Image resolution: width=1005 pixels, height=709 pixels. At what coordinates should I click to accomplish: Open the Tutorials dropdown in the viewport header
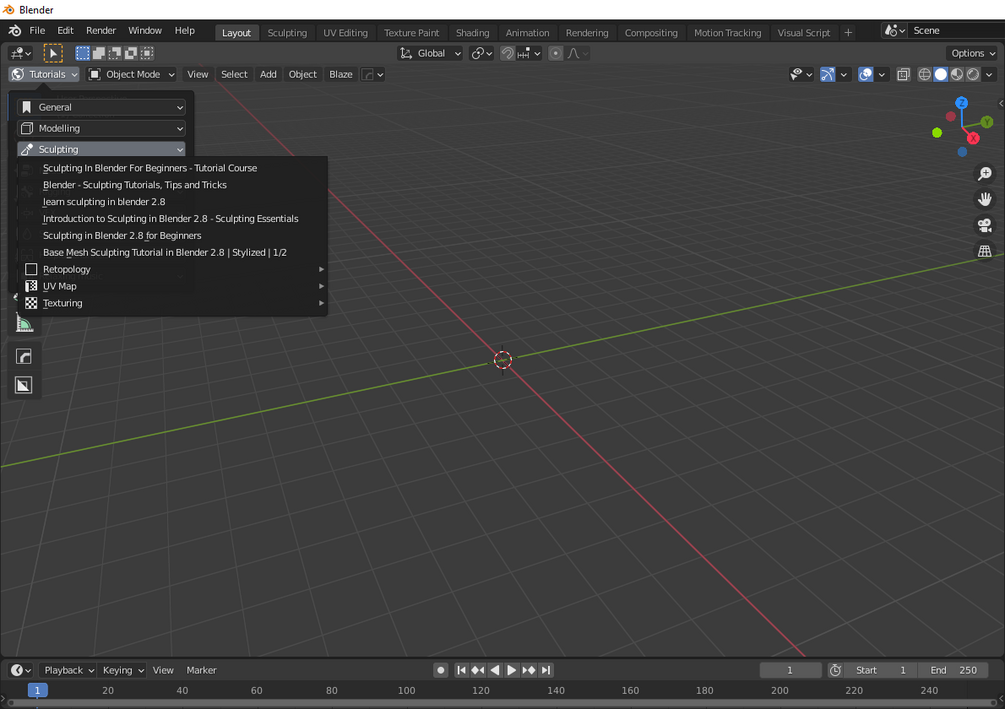coord(44,74)
